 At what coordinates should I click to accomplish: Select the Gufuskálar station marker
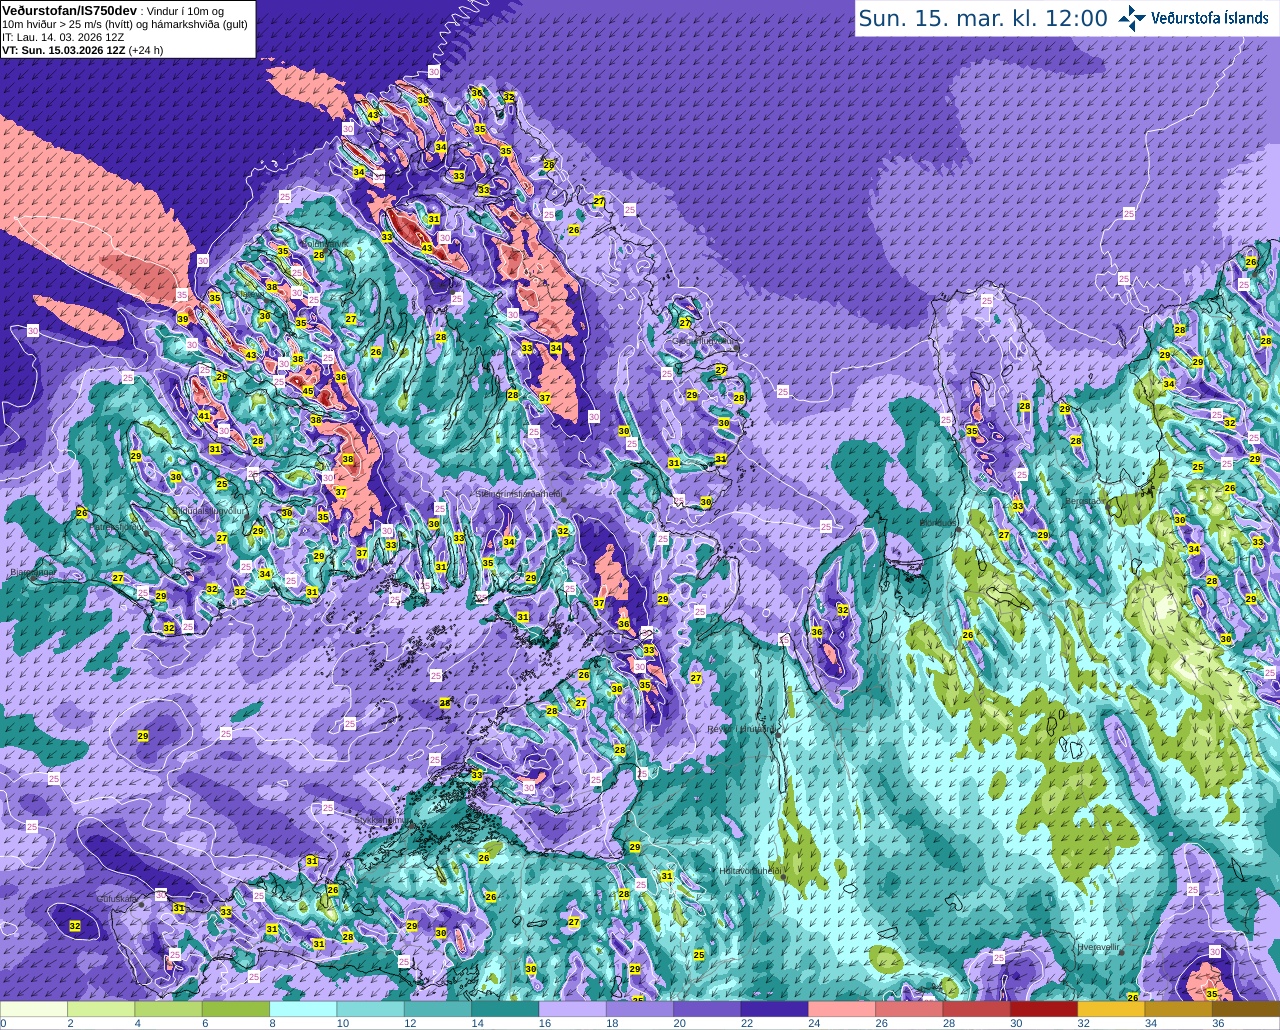click(x=142, y=904)
